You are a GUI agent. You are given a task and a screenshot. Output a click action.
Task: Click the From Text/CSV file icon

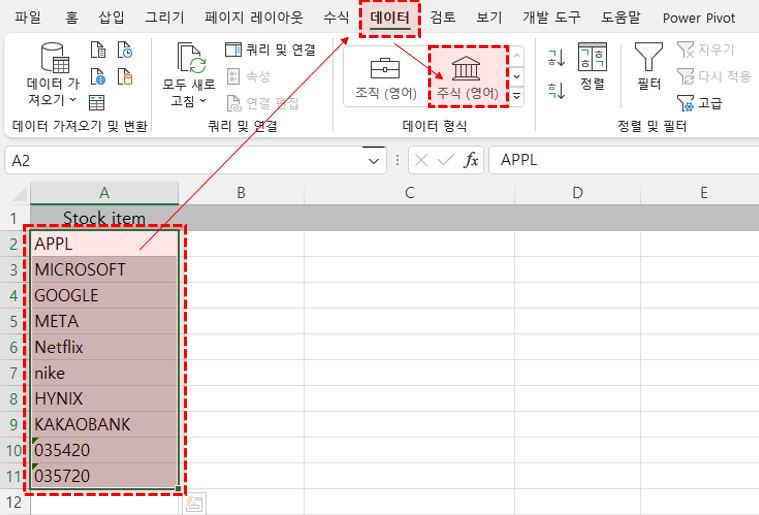(x=98, y=50)
